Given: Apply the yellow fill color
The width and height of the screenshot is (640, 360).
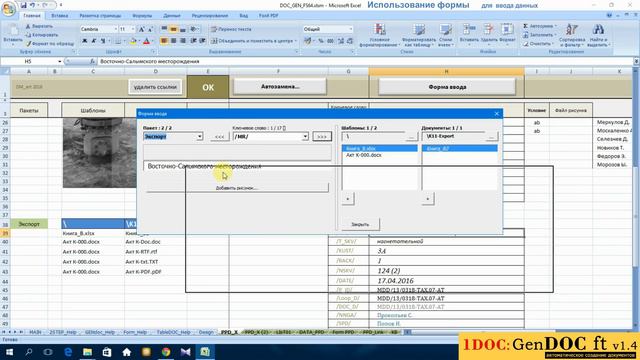Looking at the screenshot, I should pos(133,41).
